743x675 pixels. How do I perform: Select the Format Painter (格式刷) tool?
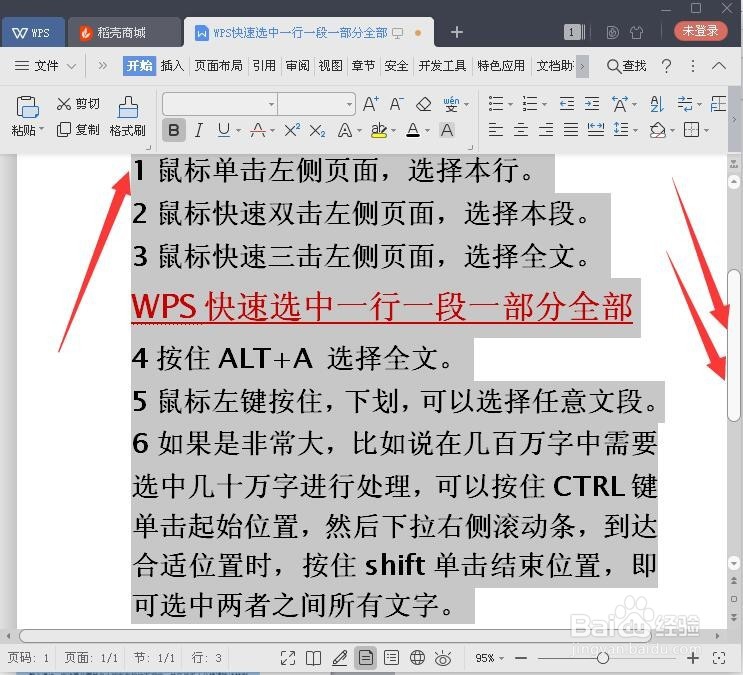tap(127, 116)
